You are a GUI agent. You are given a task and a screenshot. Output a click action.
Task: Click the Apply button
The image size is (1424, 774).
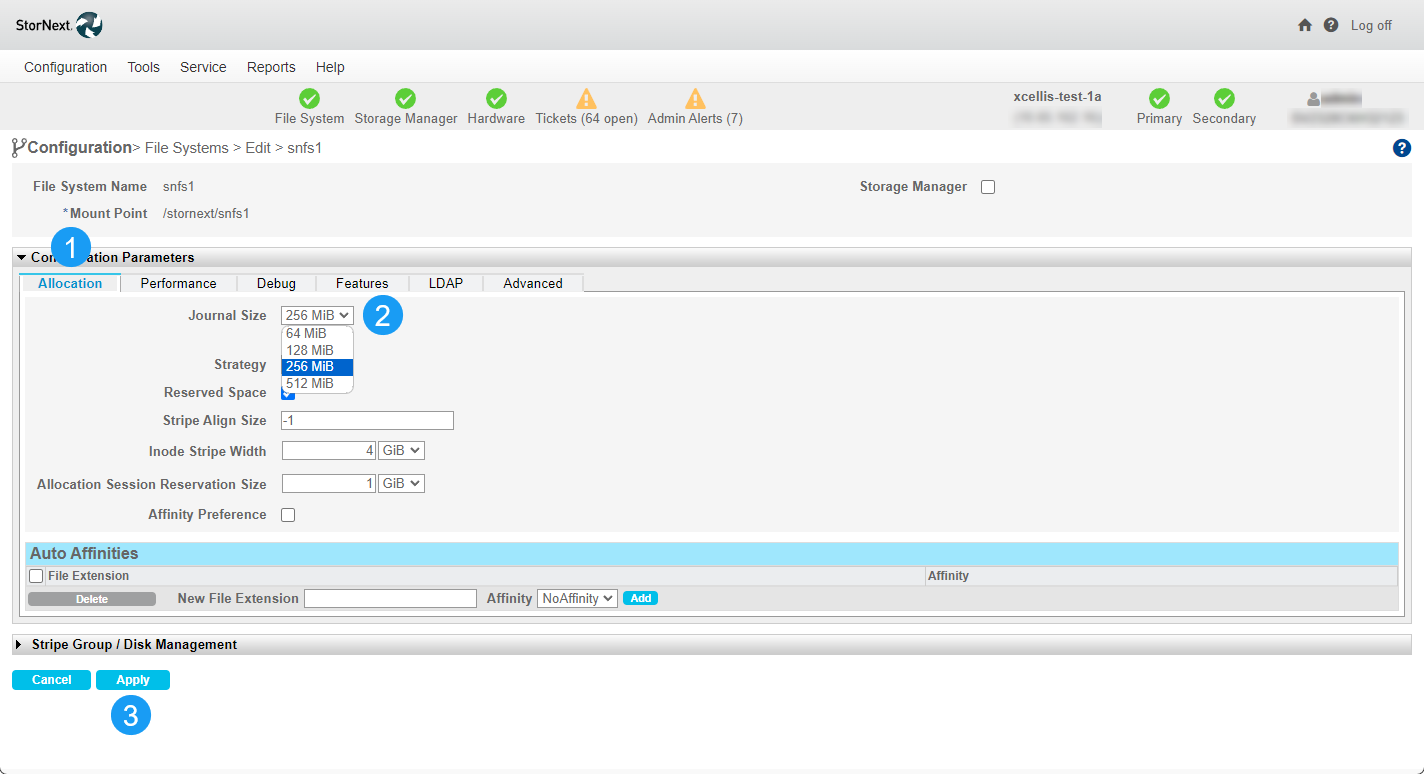click(x=133, y=680)
